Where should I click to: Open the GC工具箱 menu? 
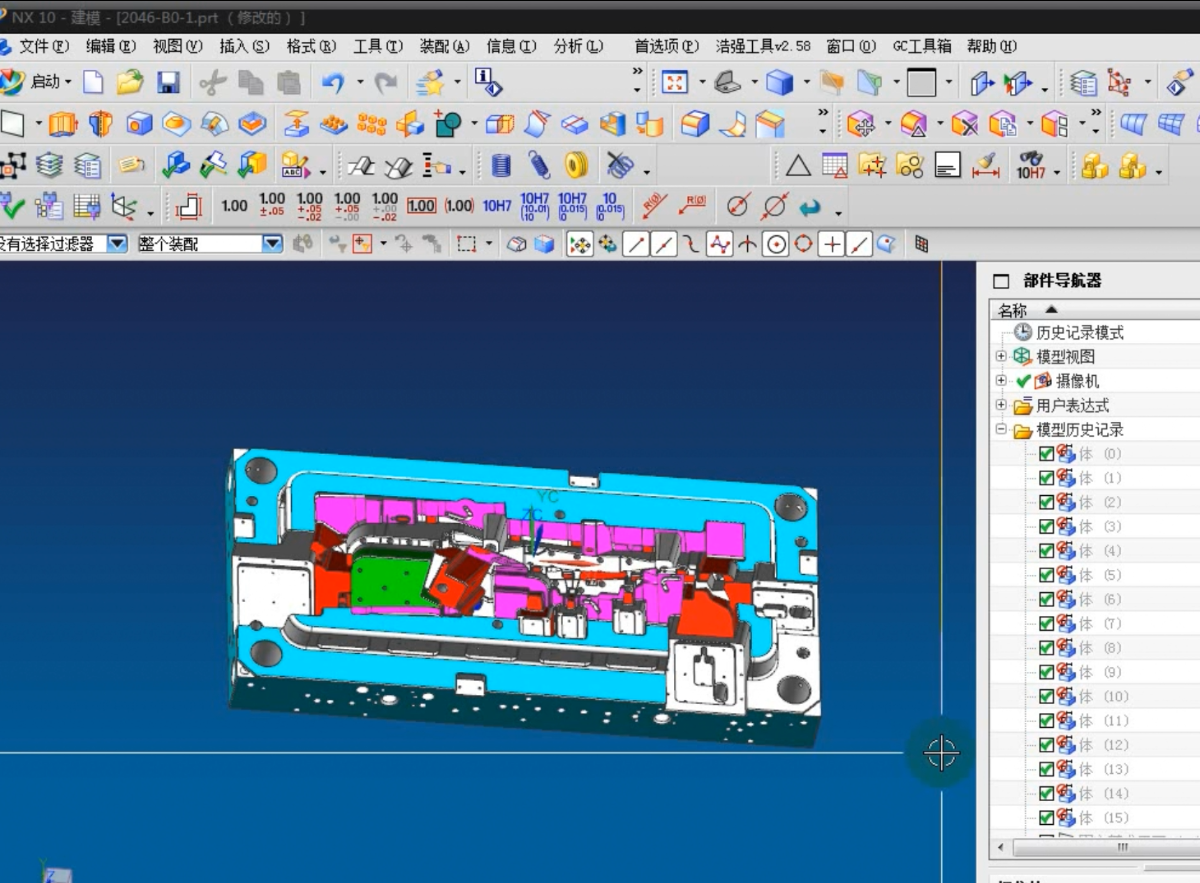tap(922, 46)
